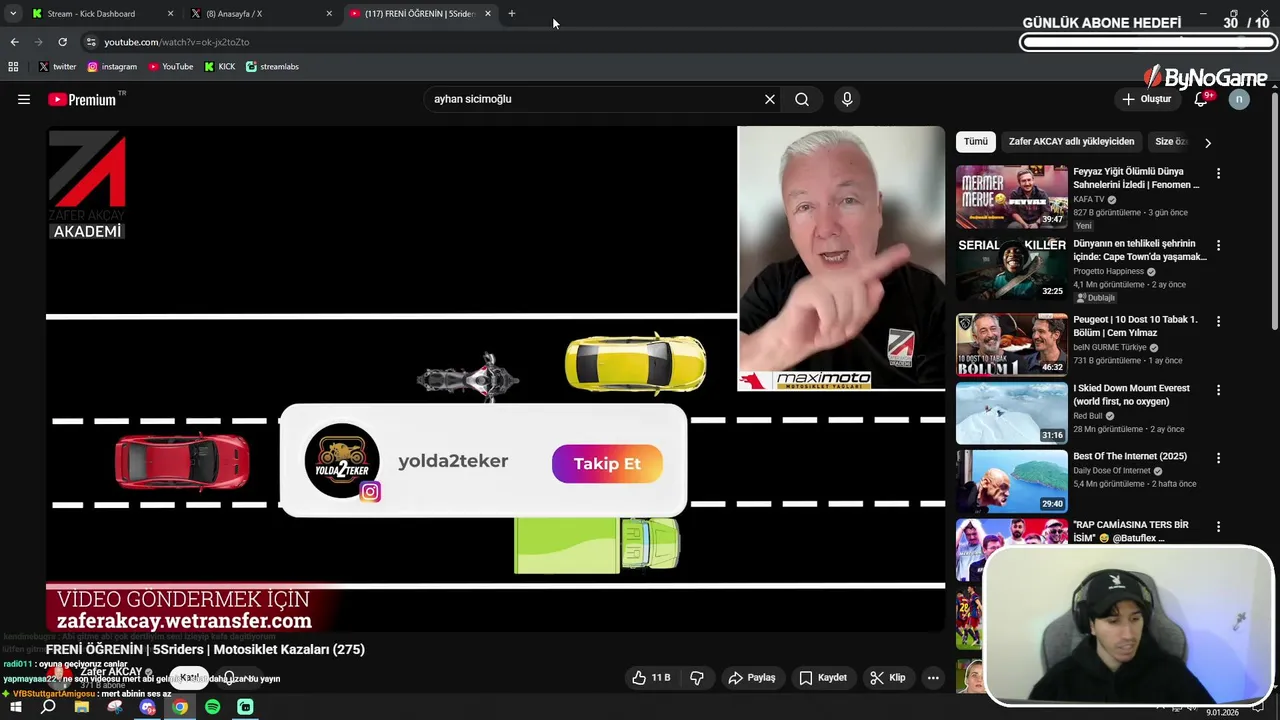
Task: Open the twitter bookmark
Action: 57,67
